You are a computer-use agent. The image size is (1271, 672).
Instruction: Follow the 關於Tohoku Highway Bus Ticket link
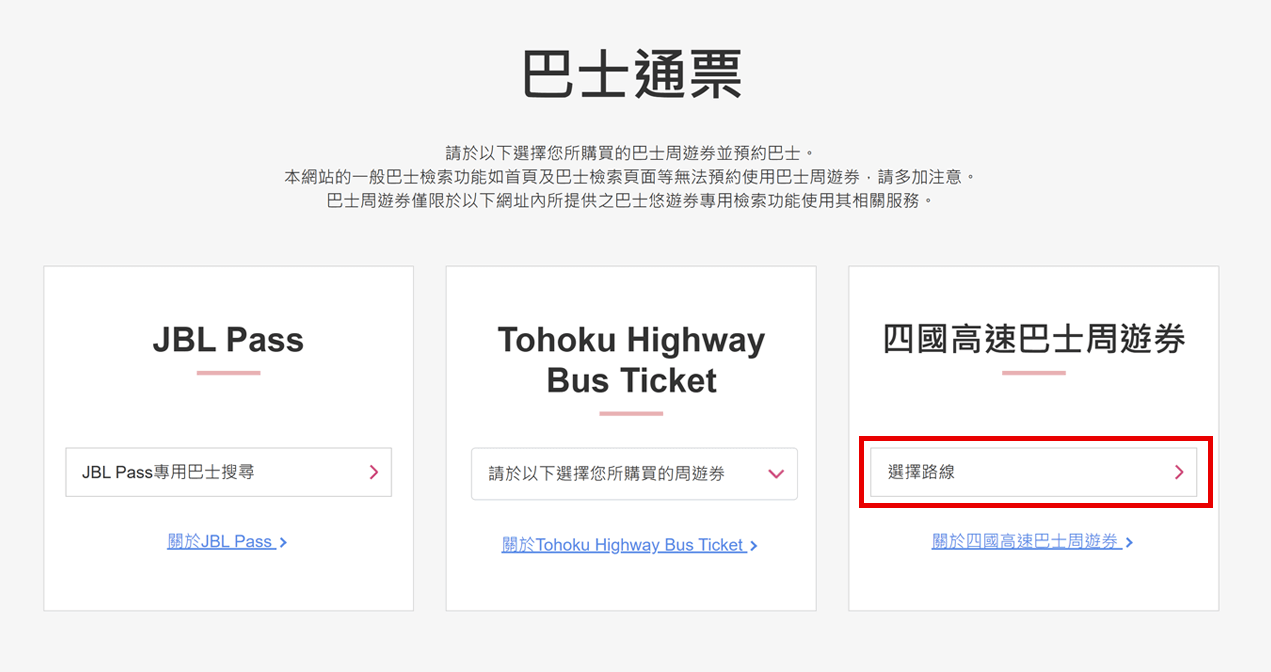tap(623, 545)
